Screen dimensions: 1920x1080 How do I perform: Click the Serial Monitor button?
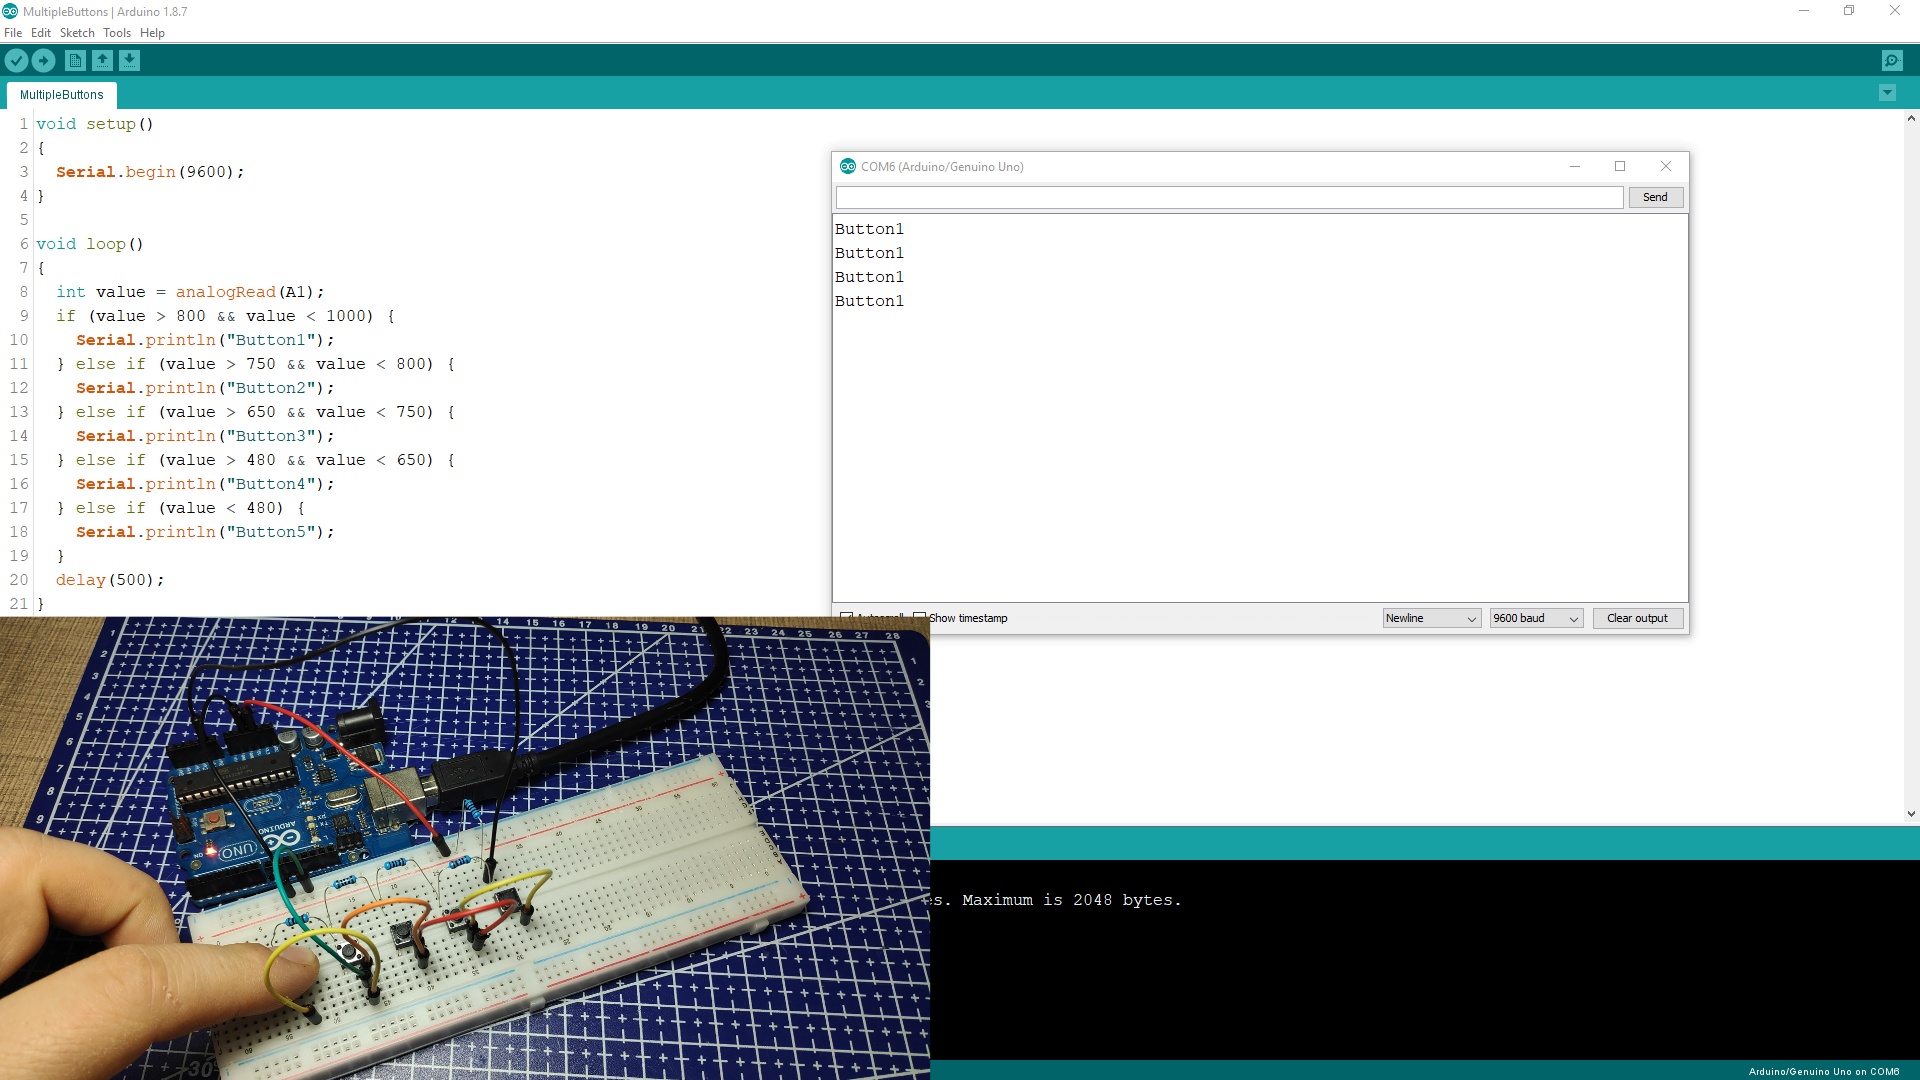(1892, 59)
